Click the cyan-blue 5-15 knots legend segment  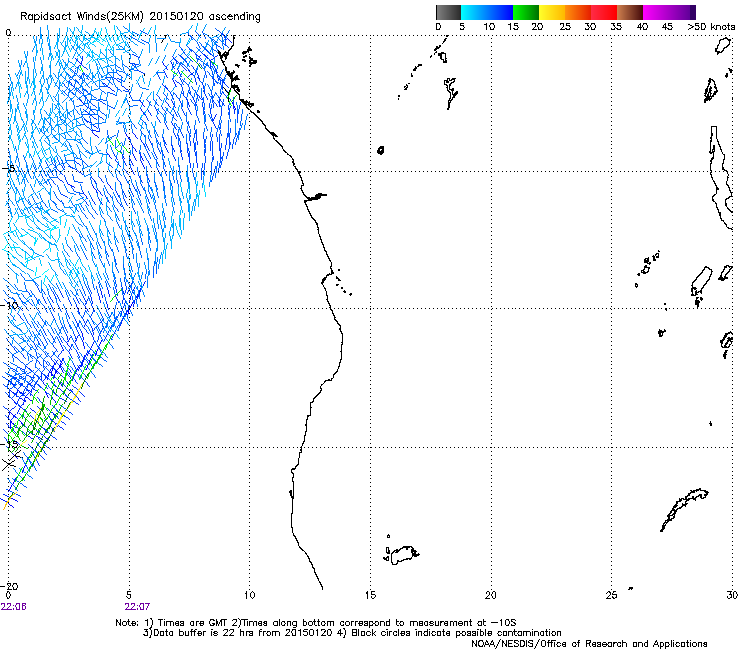[x=487, y=12]
